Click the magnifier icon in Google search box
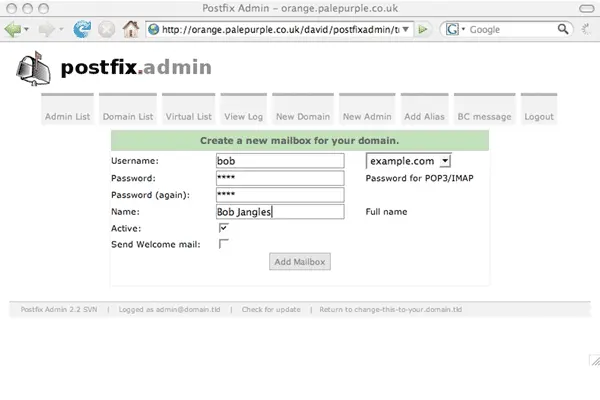Viewport: 600px width, 400px height. pyautogui.click(x=562, y=30)
